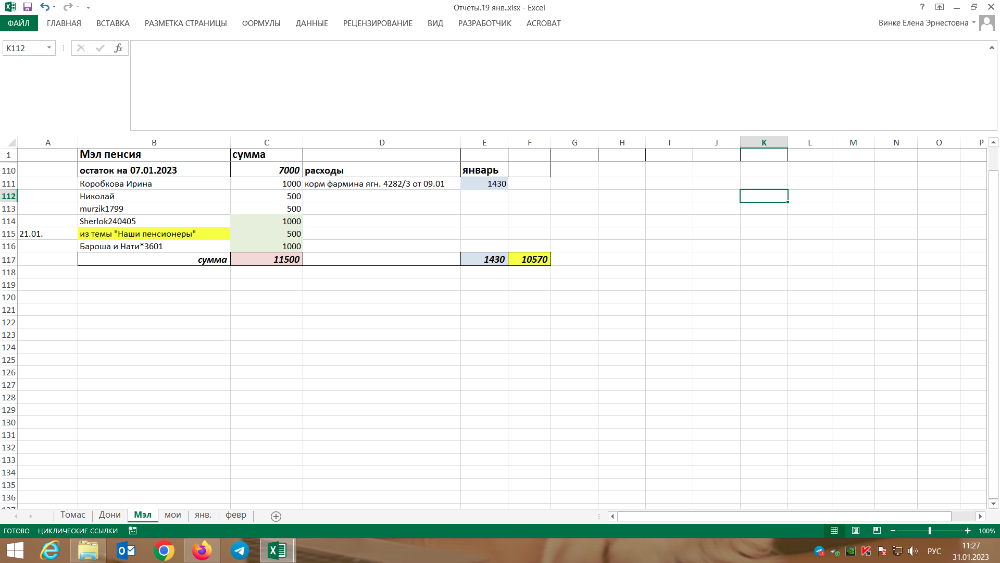The height and width of the screenshot is (563, 1000).
Task: Switch to Page Layout view in status bar
Action: point(855,530)
